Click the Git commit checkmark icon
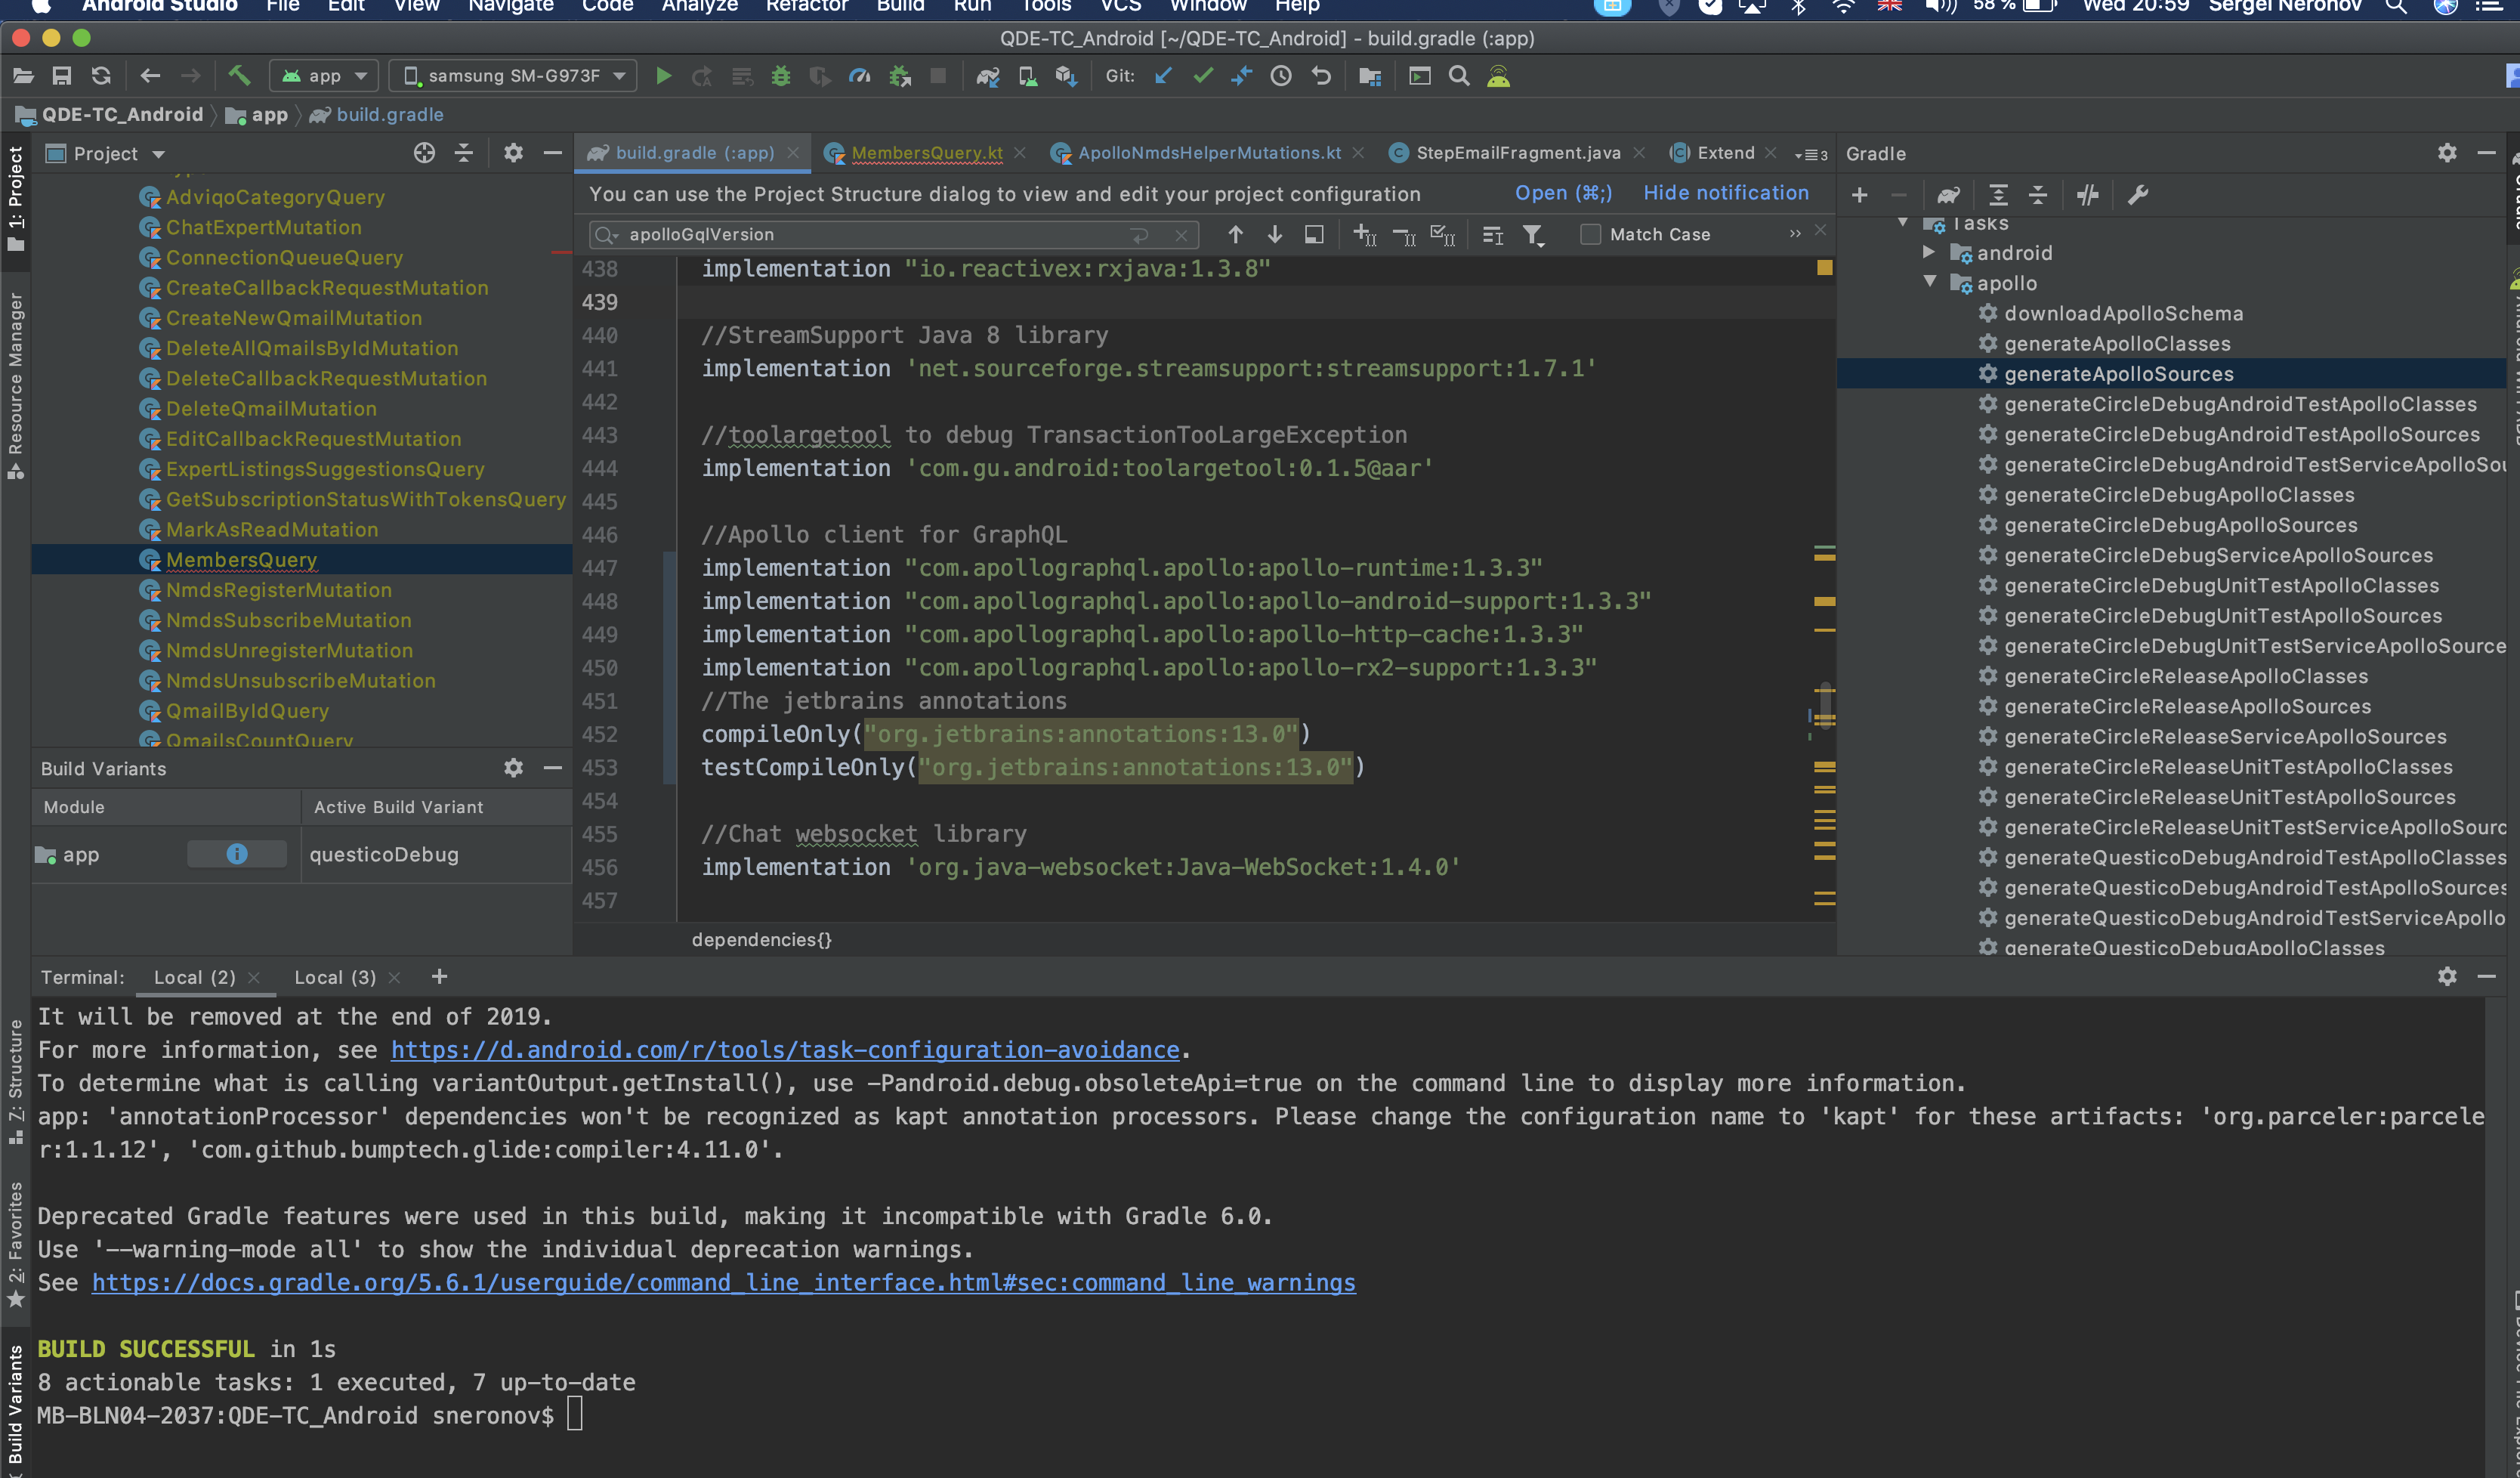 (1203, 76)
